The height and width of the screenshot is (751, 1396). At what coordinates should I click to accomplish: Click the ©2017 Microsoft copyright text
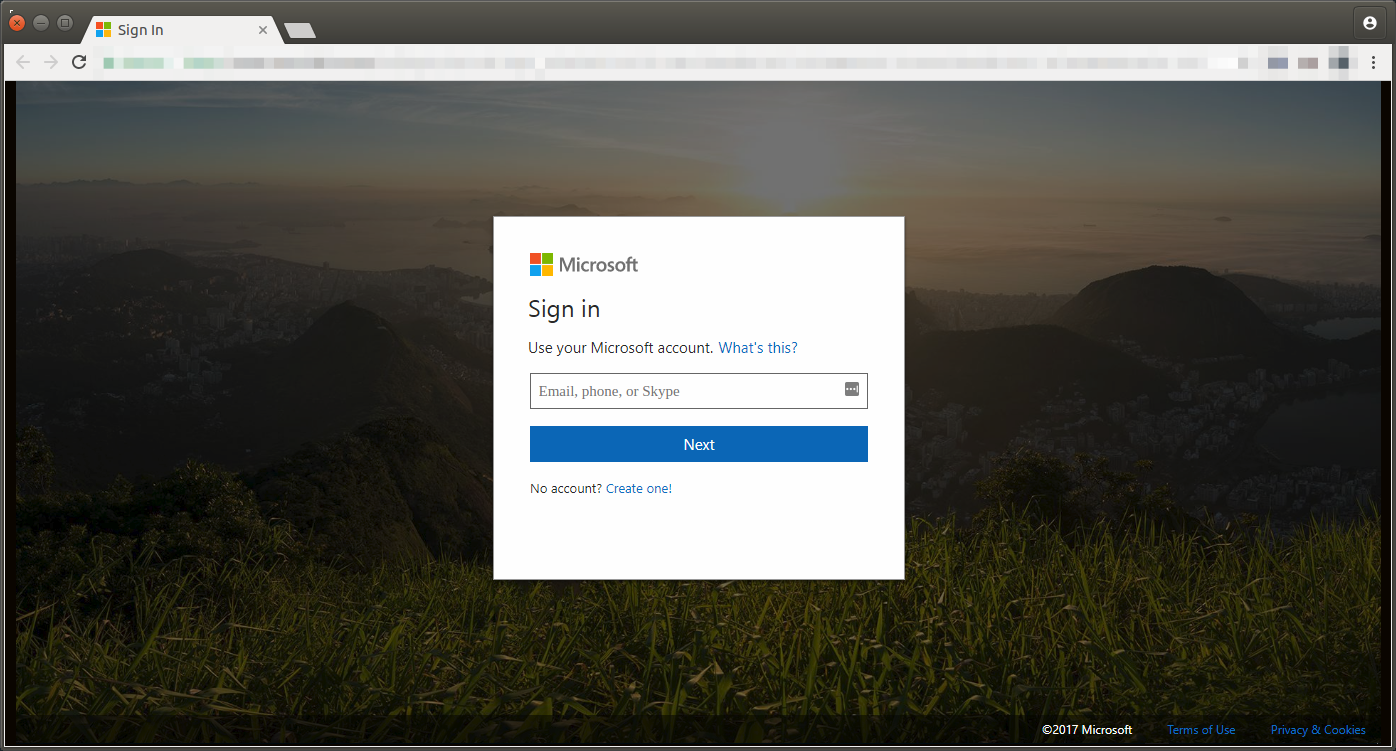(1087, 729)
